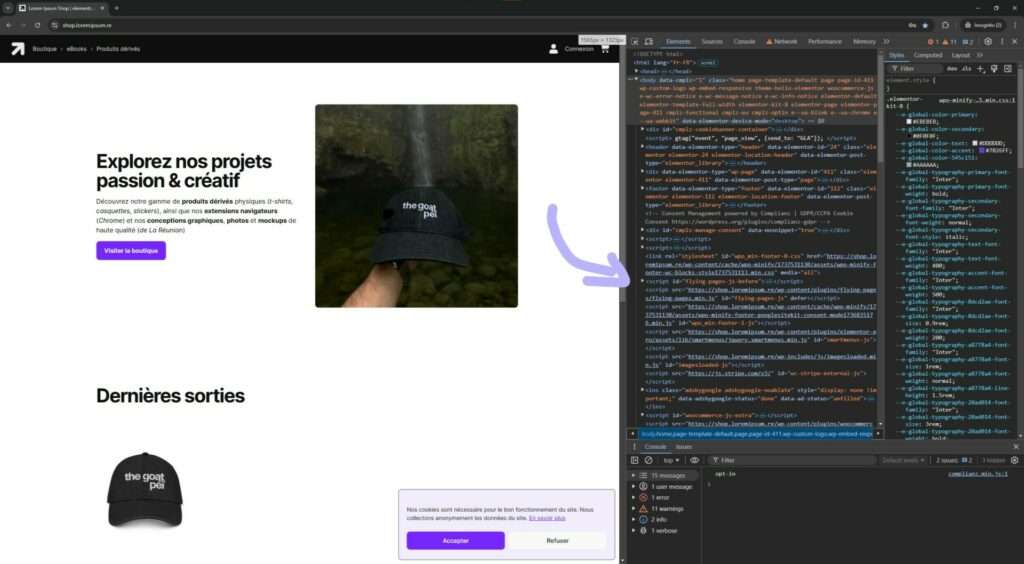Click the Connexion link
The height and width of the screenshot is (564, 1024).
pyautogui.click(x=579, y=49)
